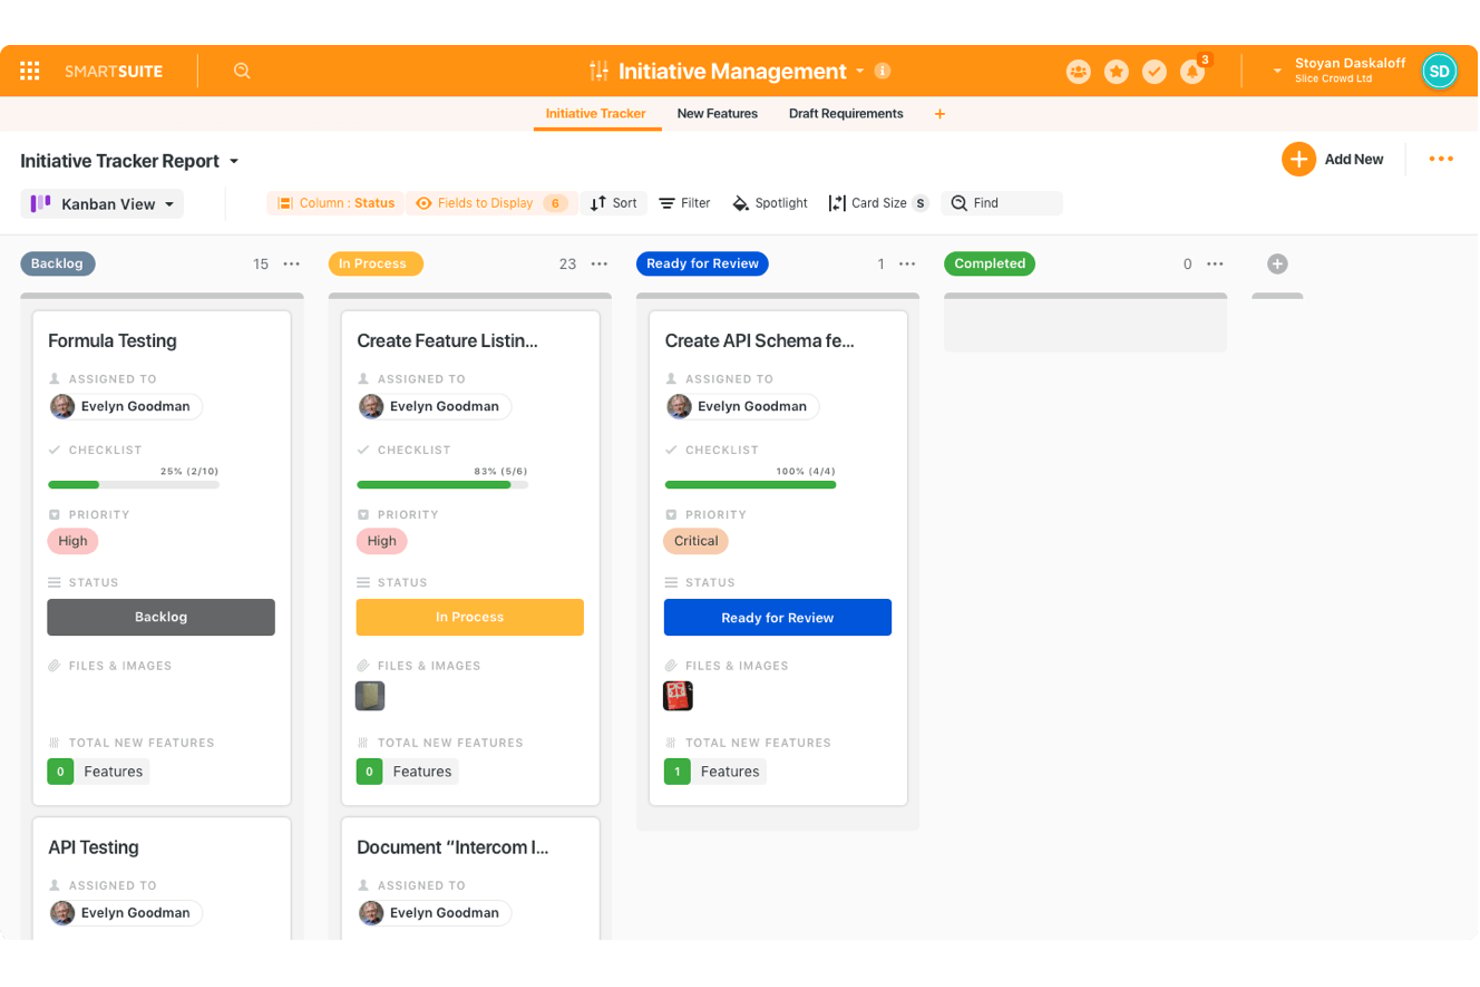Add a new column with plus circle

(1277, 264)
